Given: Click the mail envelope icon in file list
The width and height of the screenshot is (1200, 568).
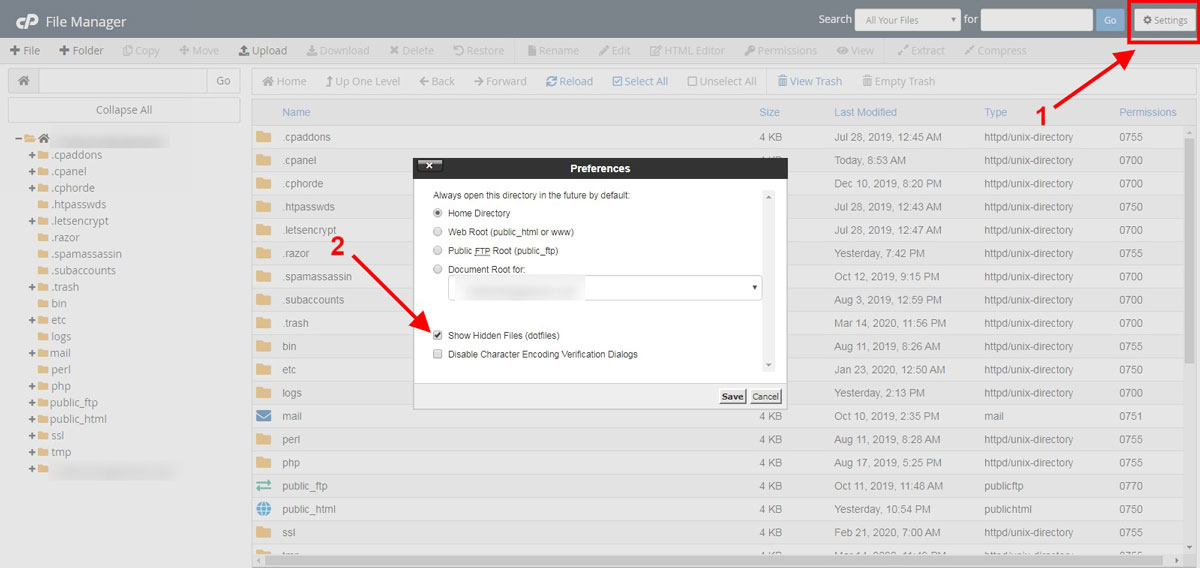Looking at the screenshot, I should [264, 415].
